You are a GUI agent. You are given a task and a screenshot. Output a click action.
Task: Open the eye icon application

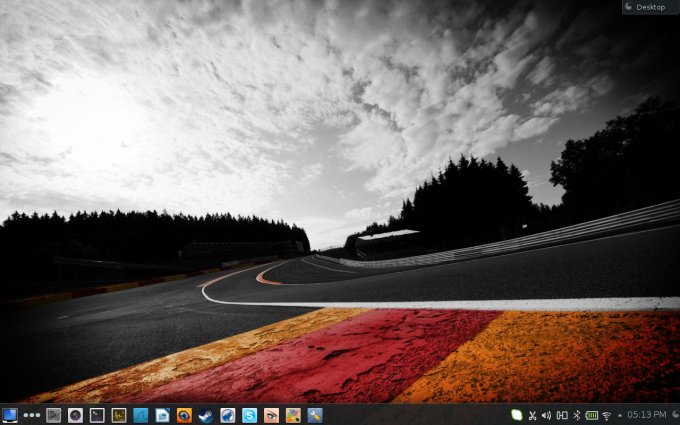point(271,415)
